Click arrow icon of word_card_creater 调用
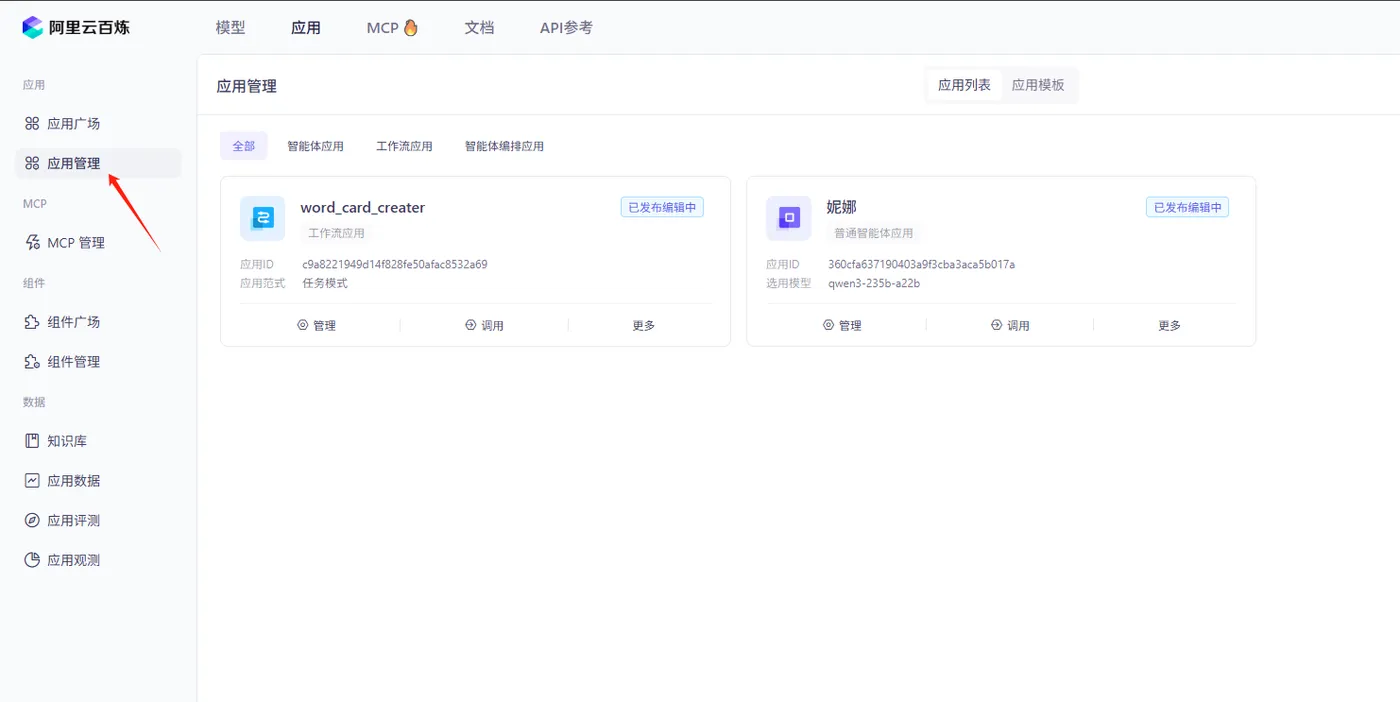This screenshot has width=1400, height=702. [471, 325]
